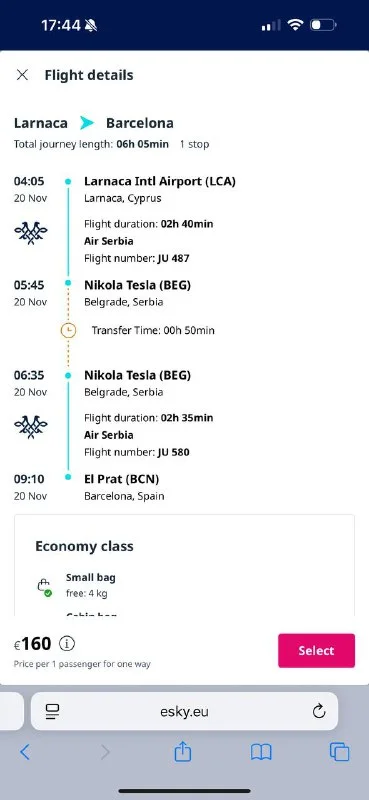Tap the price info icon next to €160
The image size is (369, 800).
67,643
